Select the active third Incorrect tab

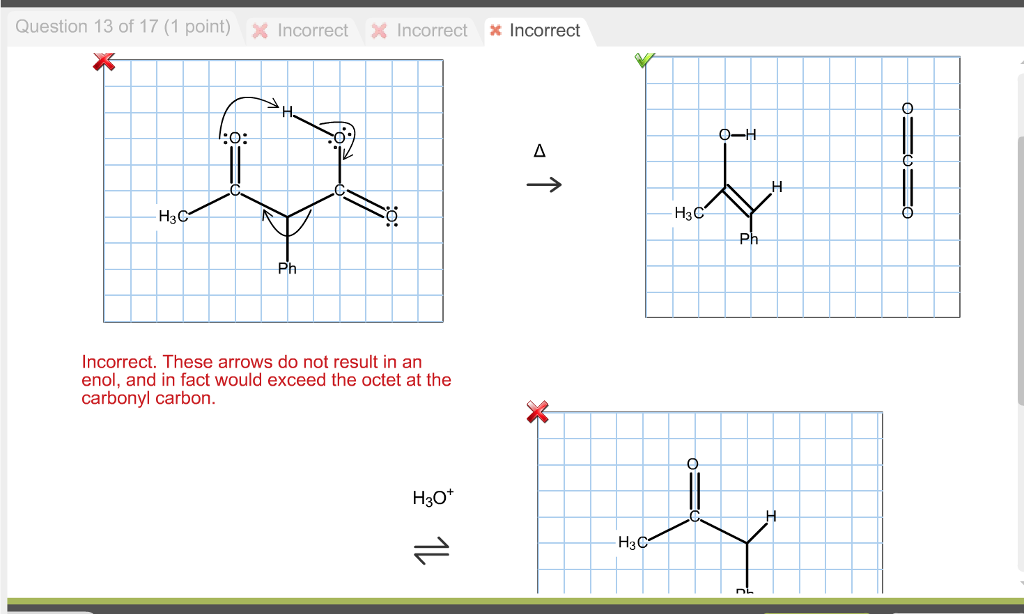pos(535,31)
